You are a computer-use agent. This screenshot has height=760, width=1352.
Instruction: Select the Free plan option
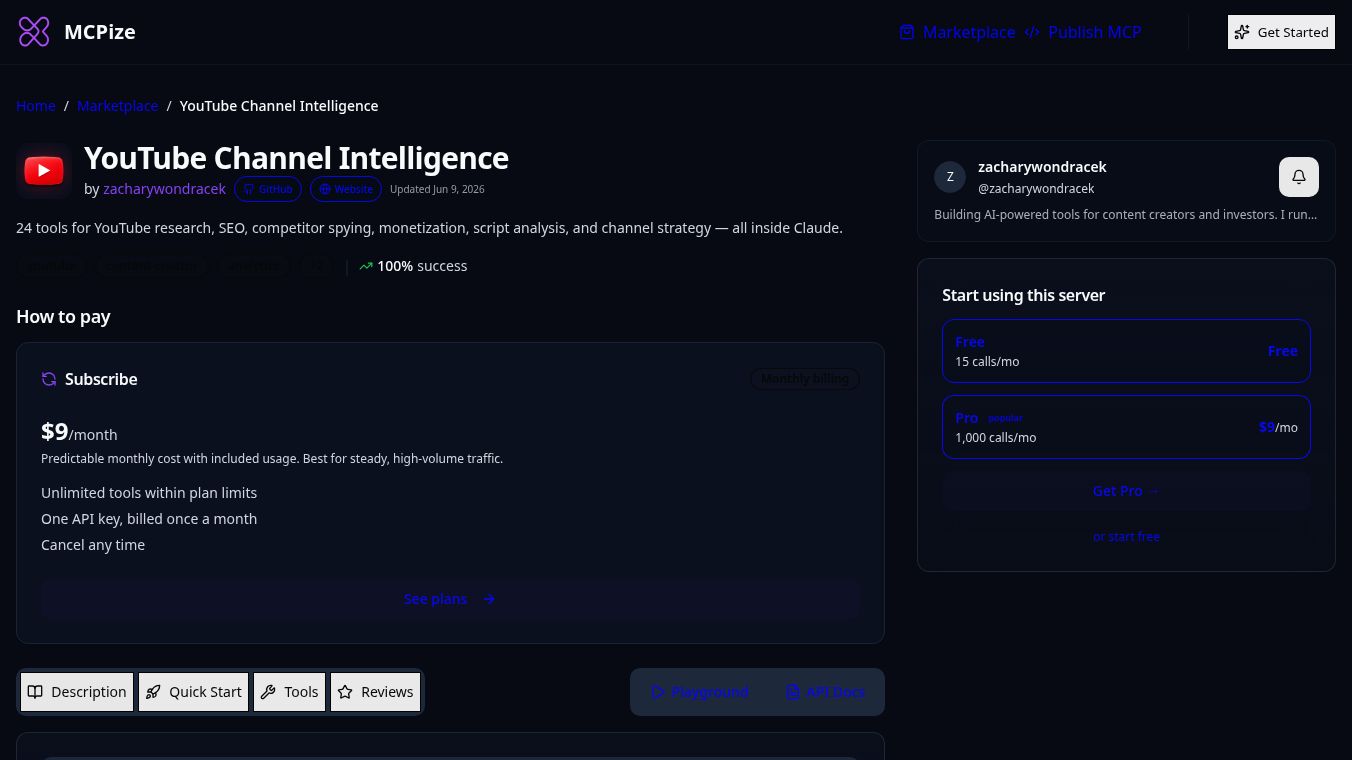[x=1126, y=351]
